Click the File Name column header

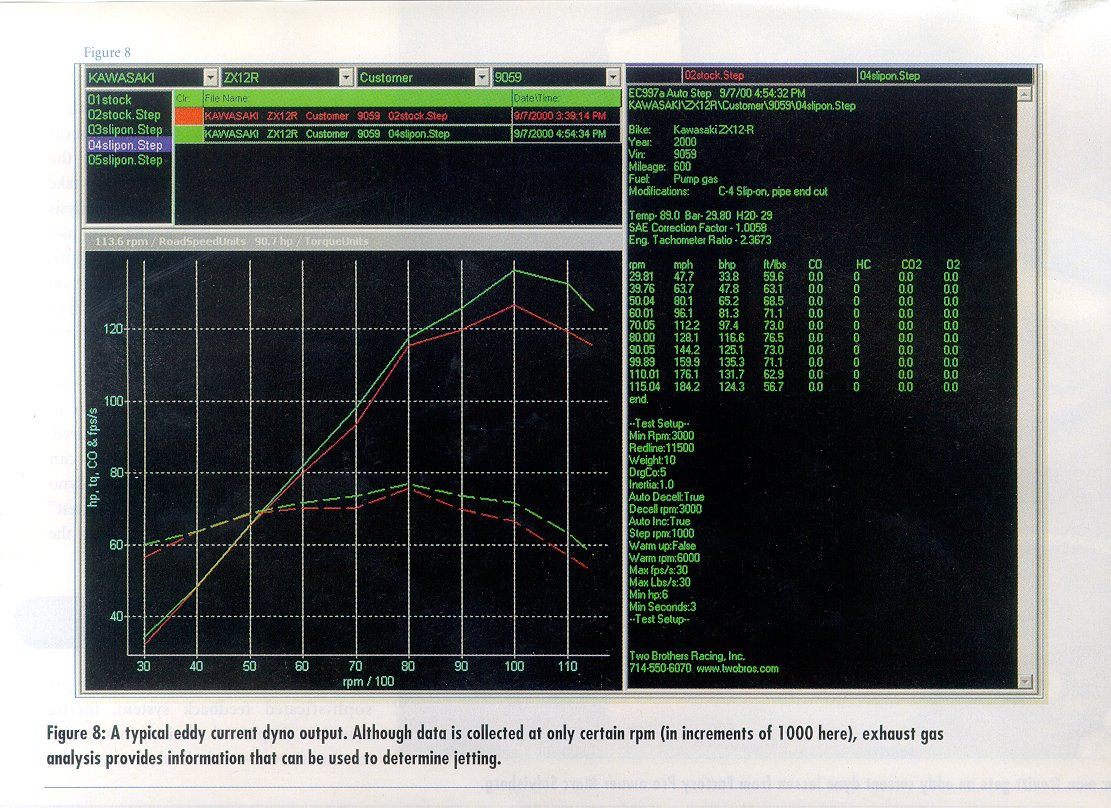[x=357, y=99]
